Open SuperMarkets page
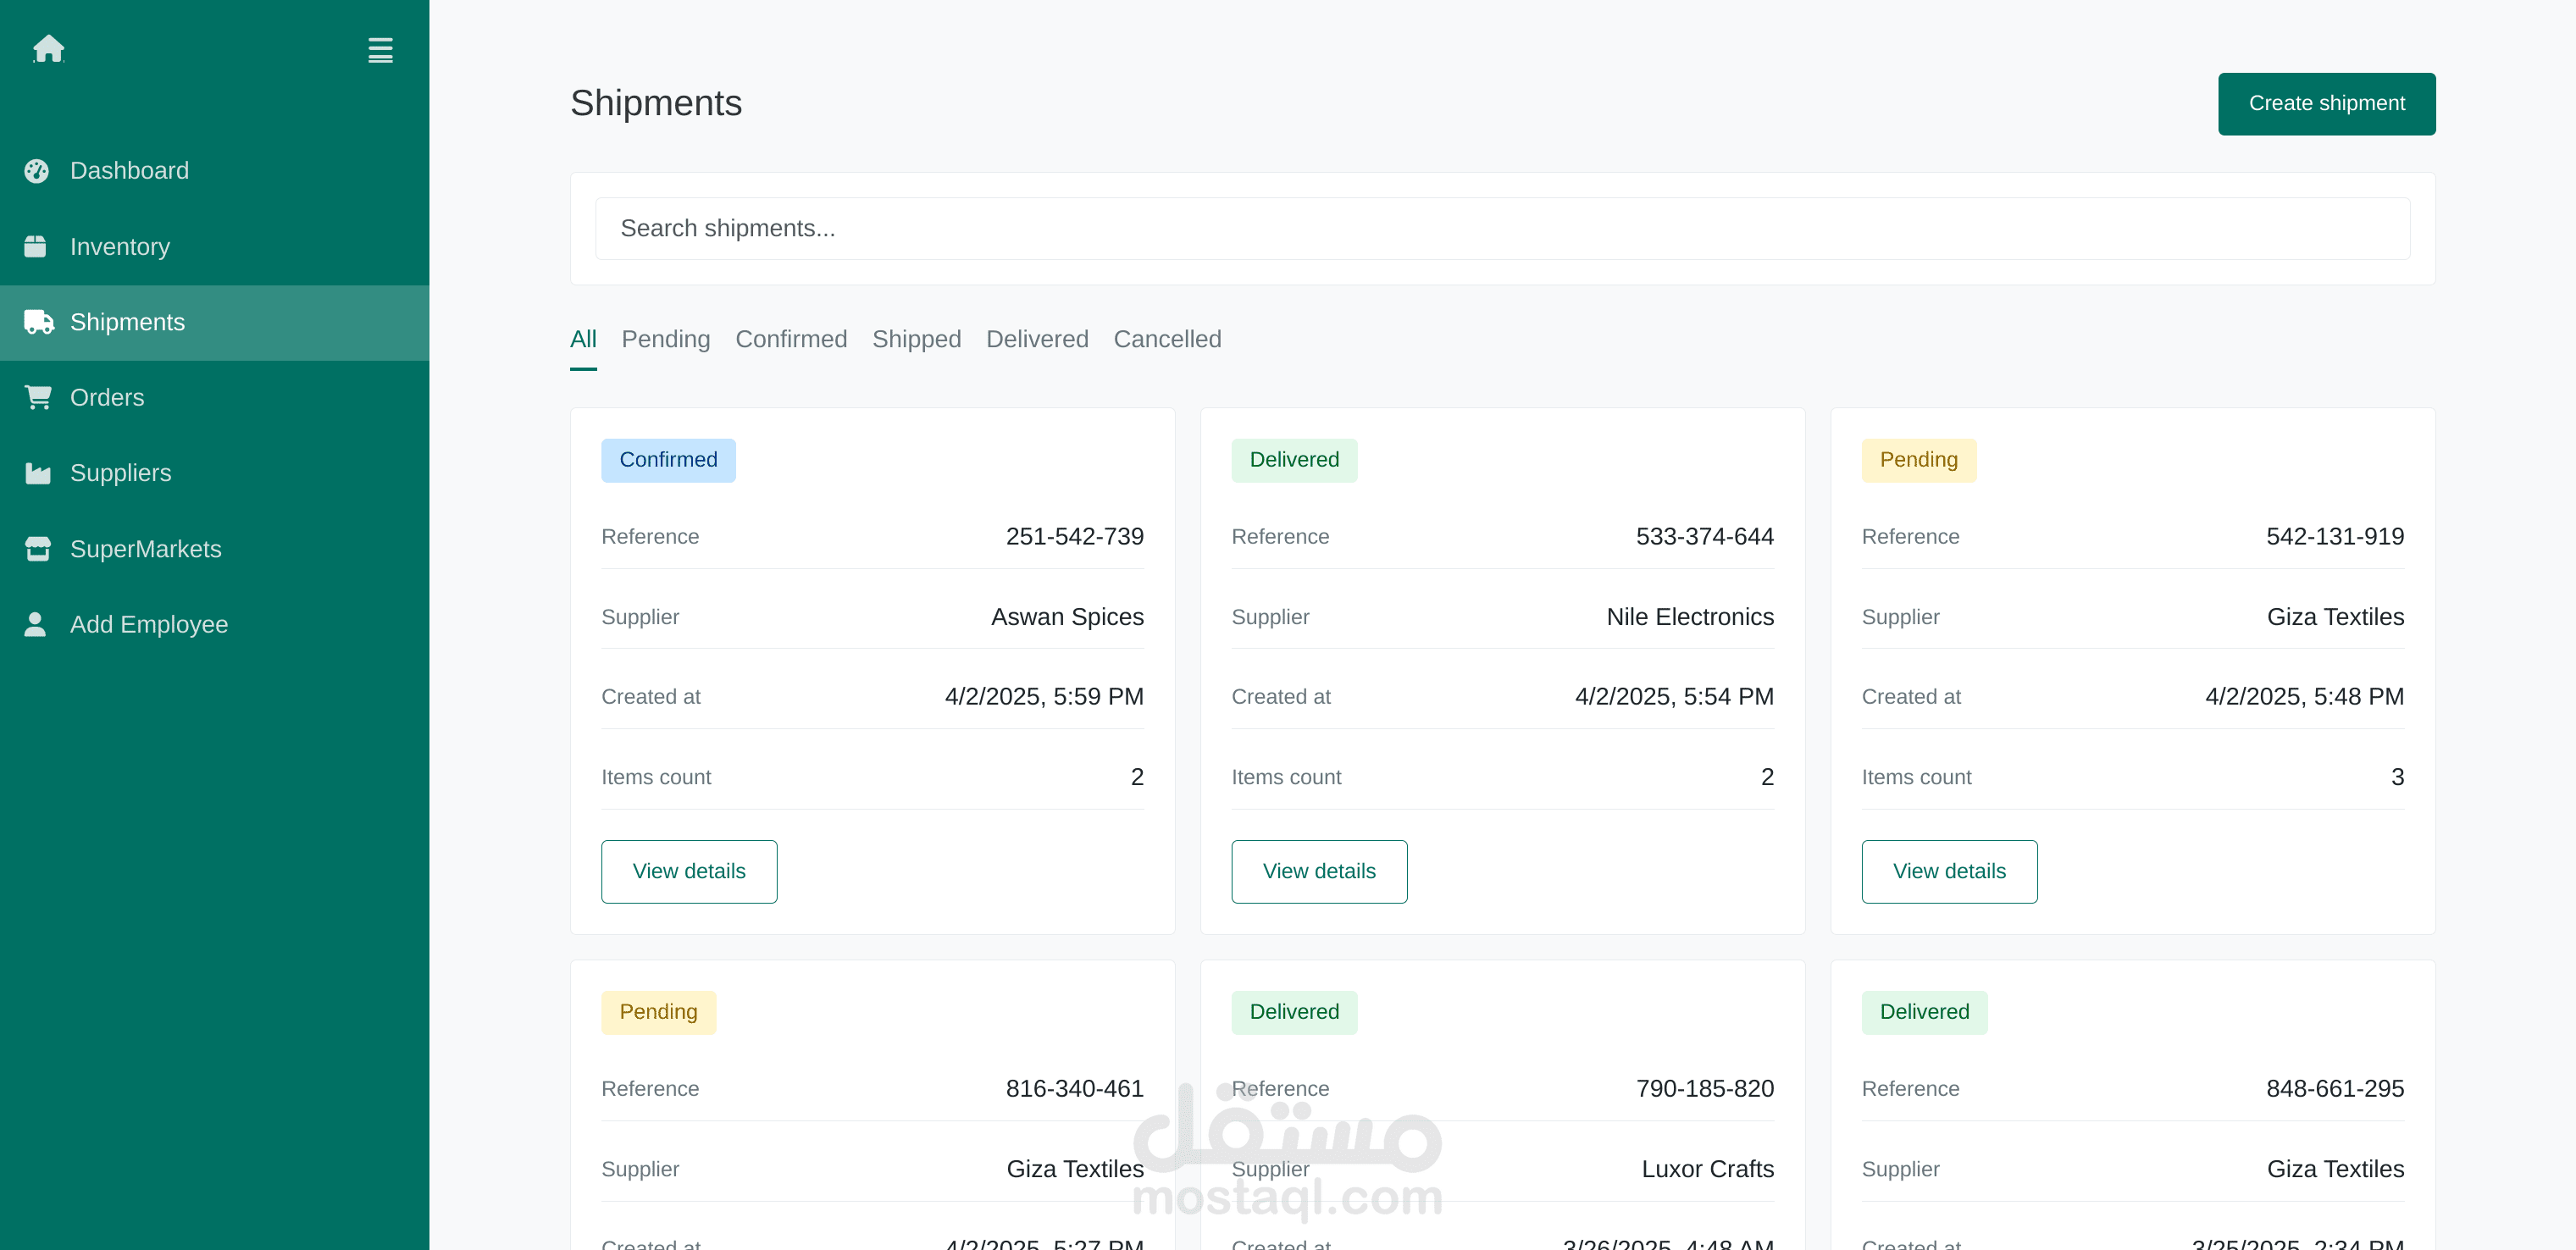This screenshot has height=1250, width=2576. [214, 549]
